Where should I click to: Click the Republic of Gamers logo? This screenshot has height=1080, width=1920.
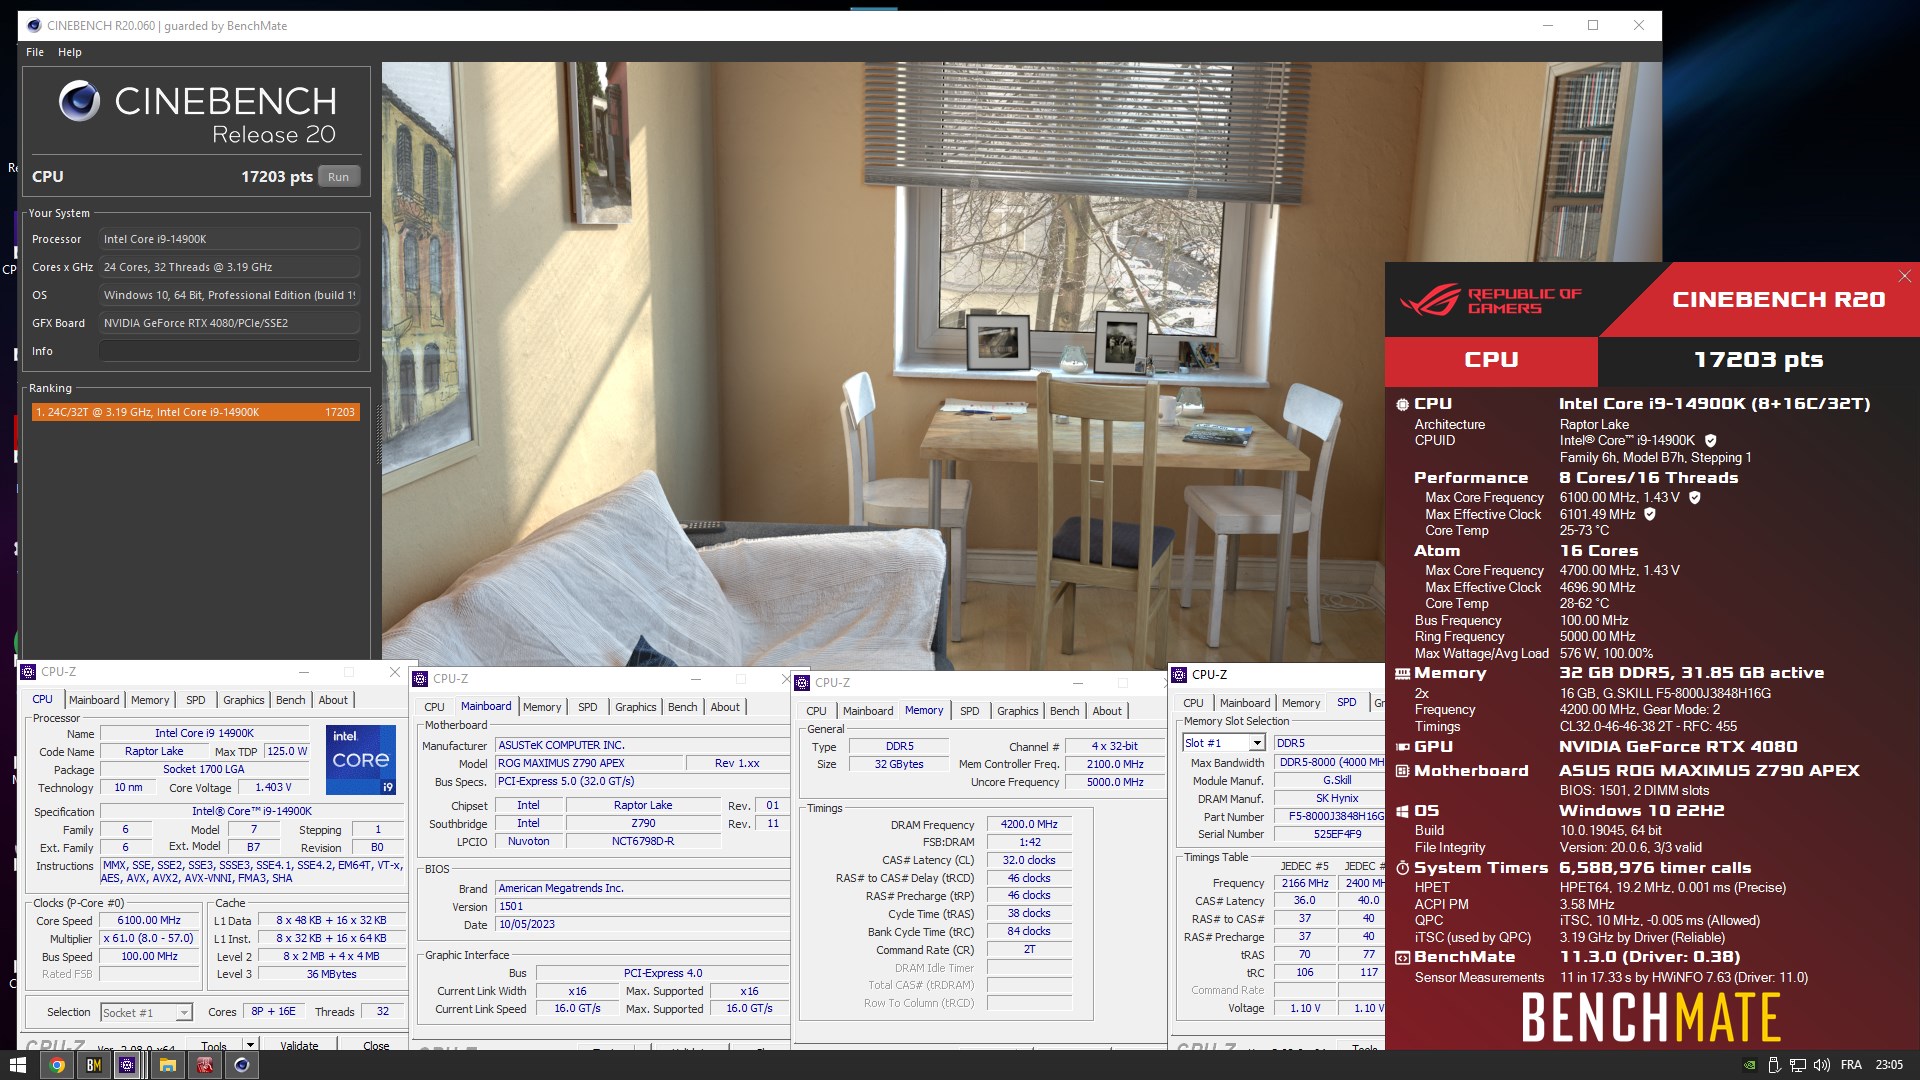[x=1490, y=300]
